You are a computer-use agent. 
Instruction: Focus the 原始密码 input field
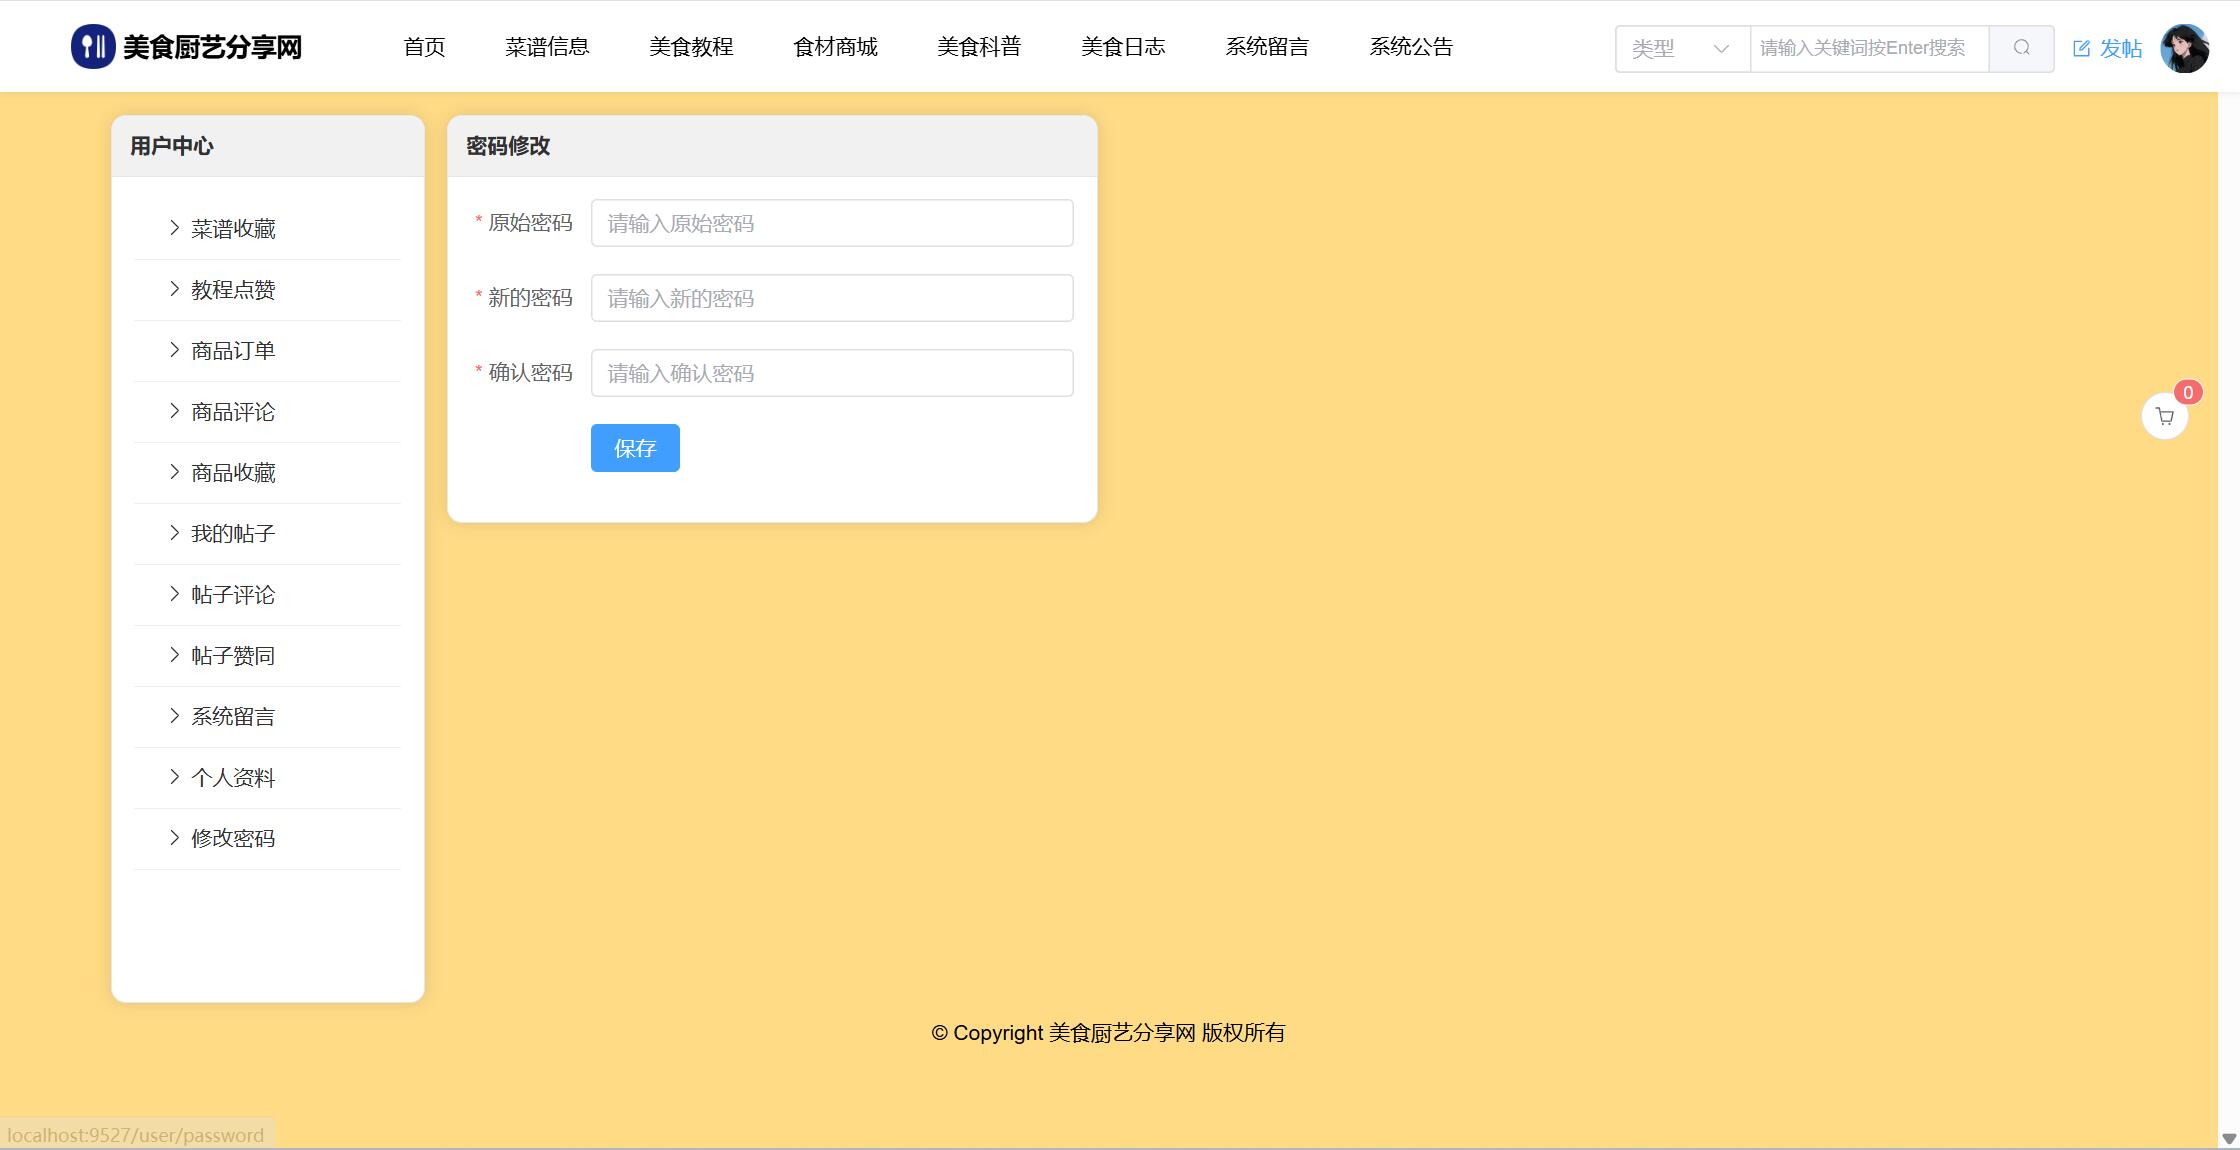coord(831,223)
